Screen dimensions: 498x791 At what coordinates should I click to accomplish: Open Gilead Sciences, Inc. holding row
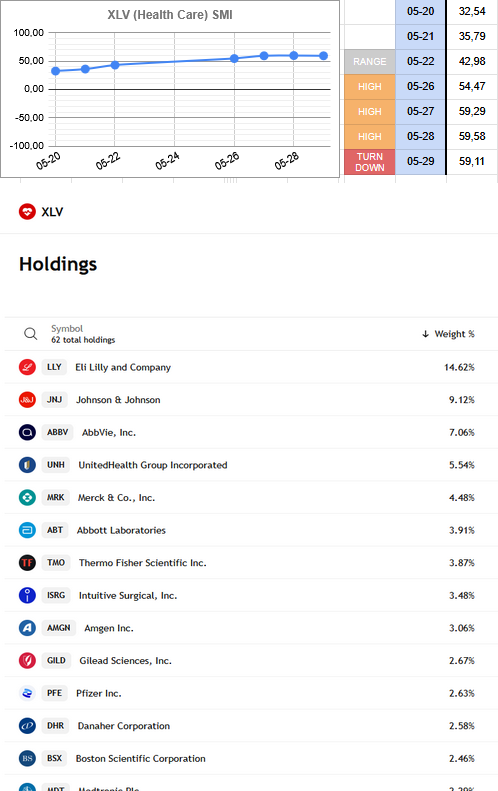click(251, 660)
